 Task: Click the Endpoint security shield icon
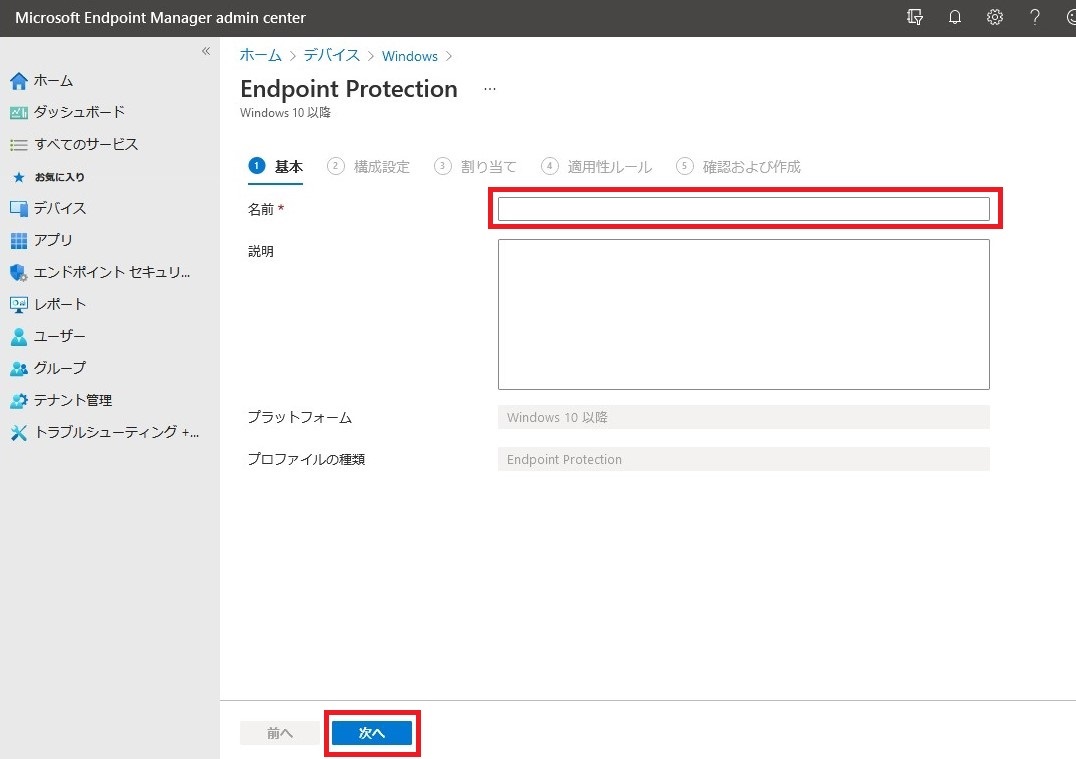[19, 272]
